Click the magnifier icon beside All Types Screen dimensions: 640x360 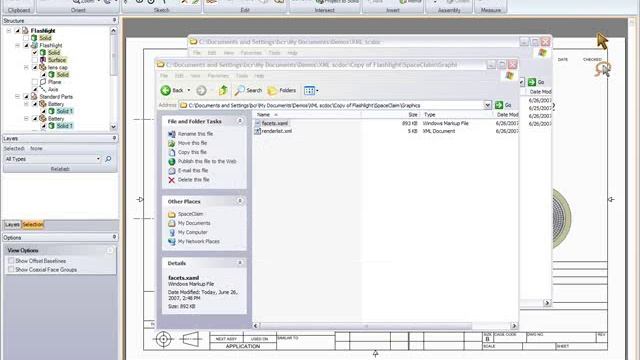tap(108, 159)
